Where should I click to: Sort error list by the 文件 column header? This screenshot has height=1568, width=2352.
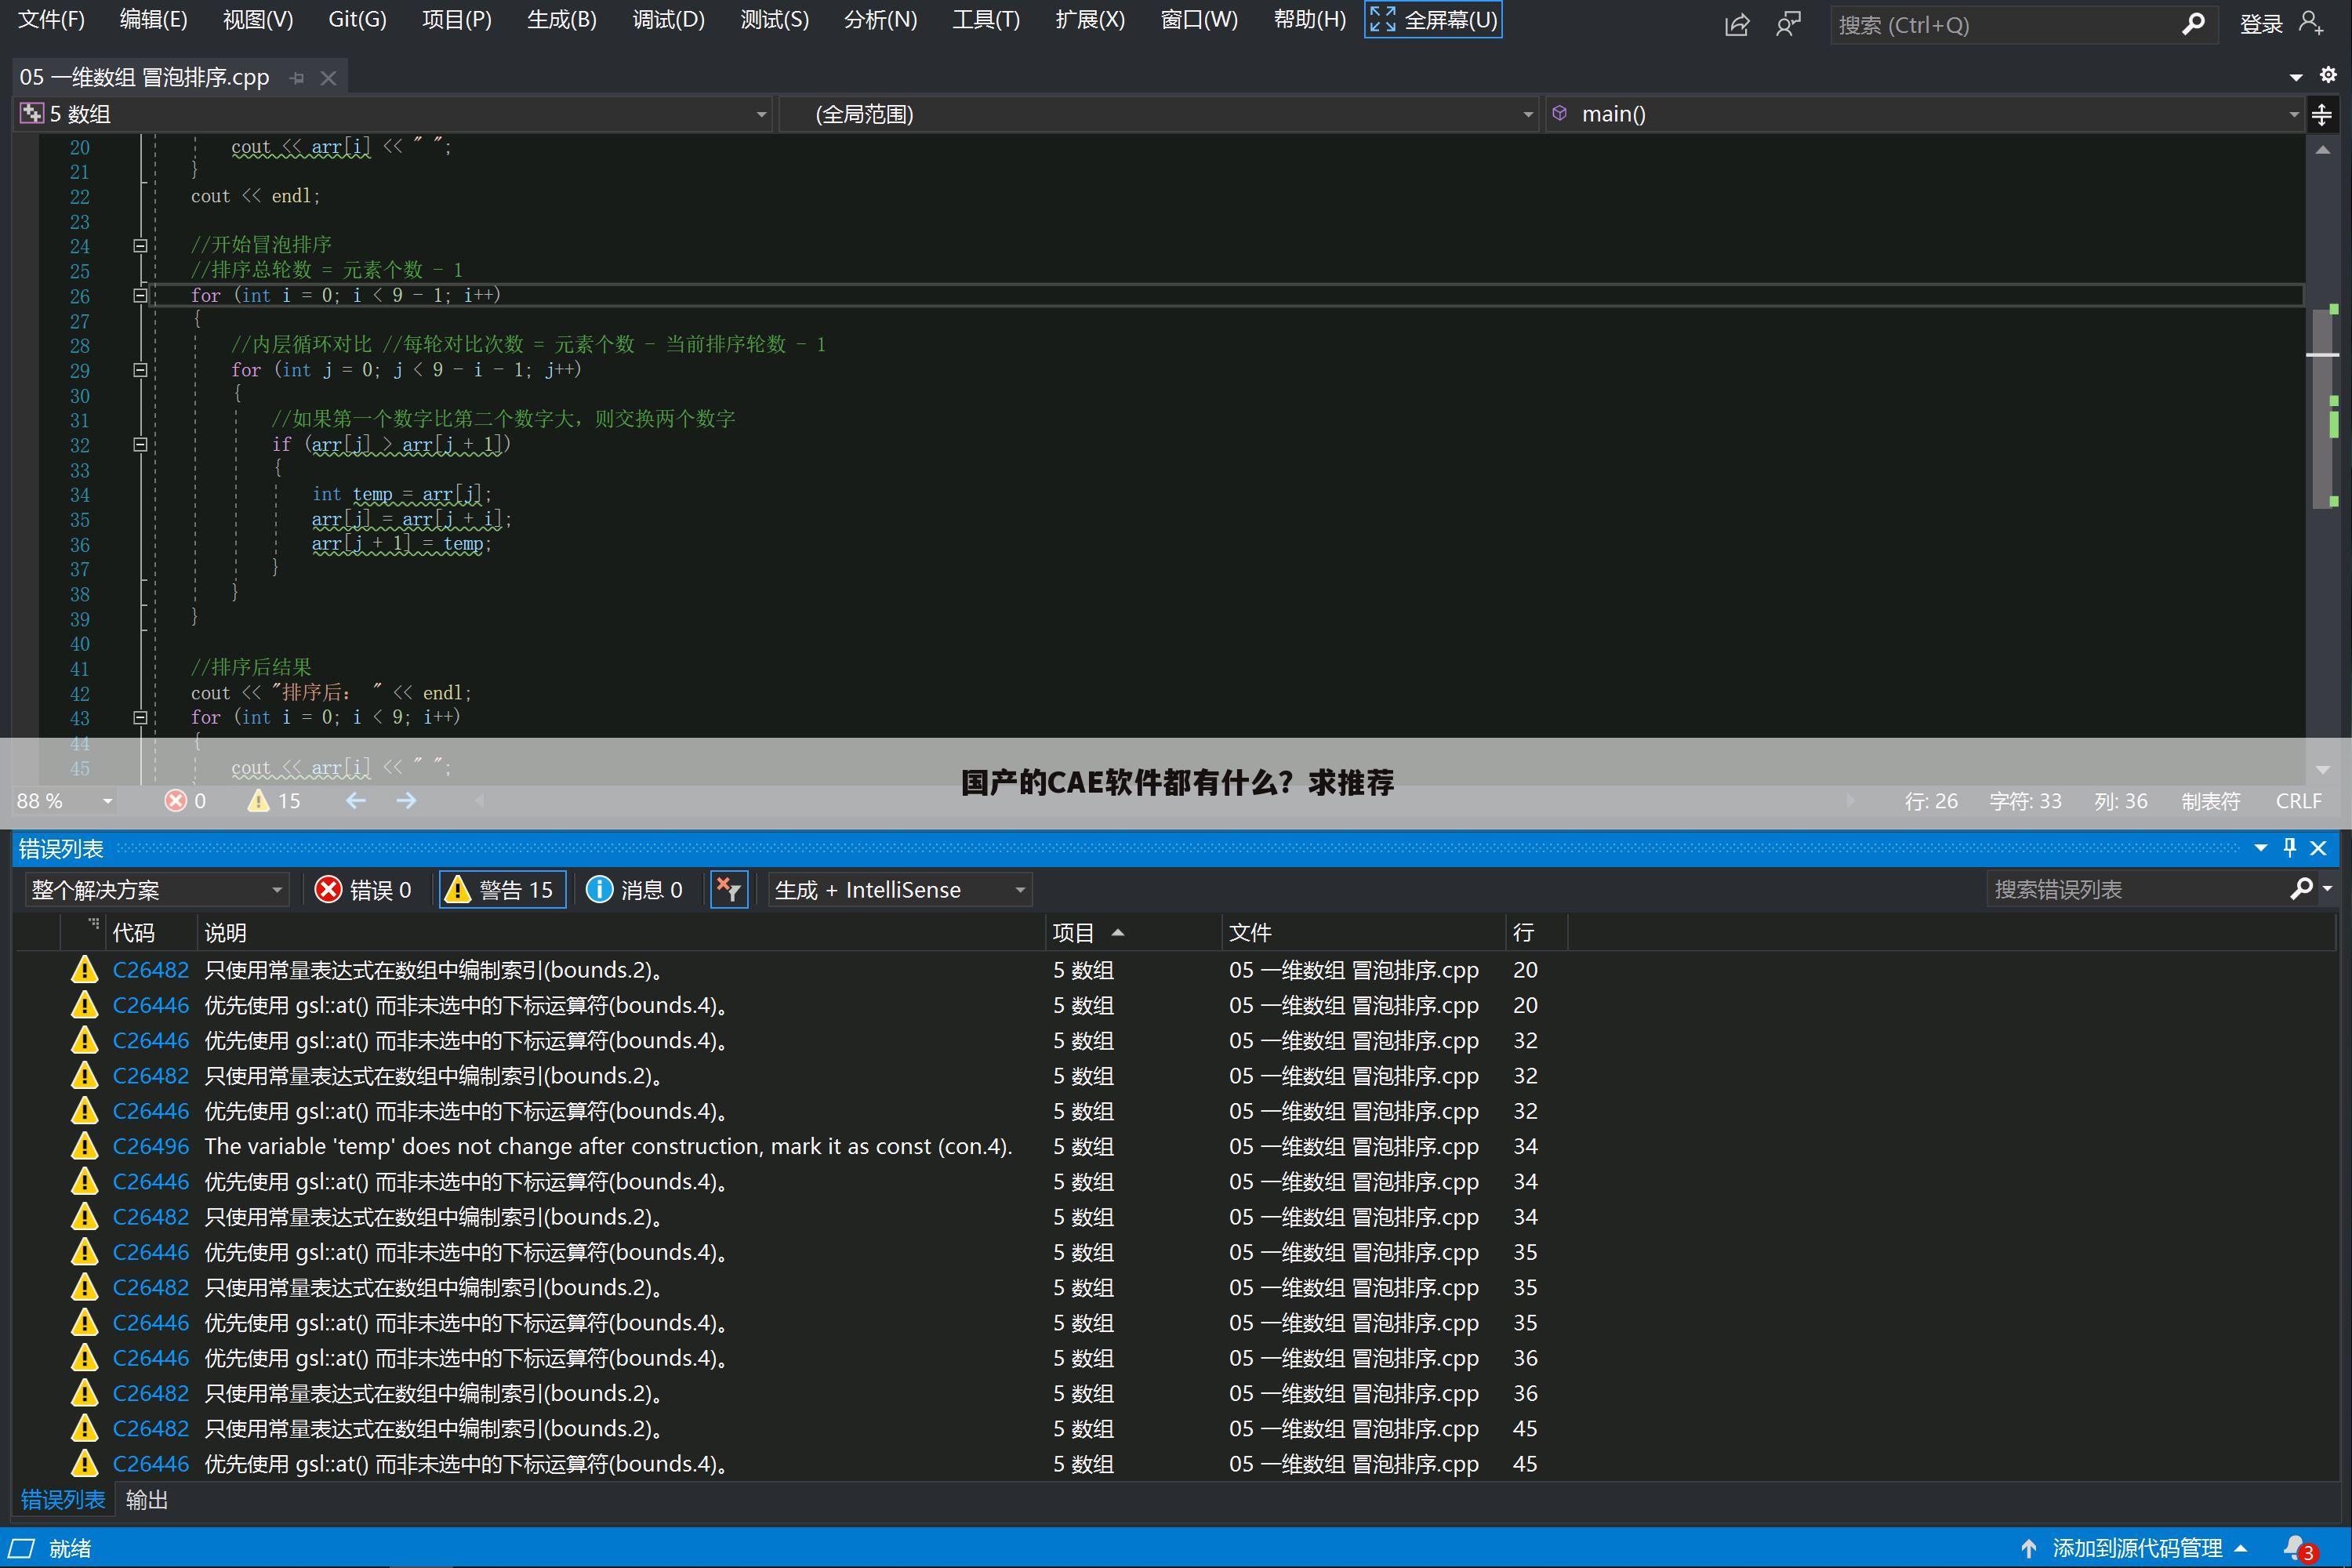click(1363, 933)
